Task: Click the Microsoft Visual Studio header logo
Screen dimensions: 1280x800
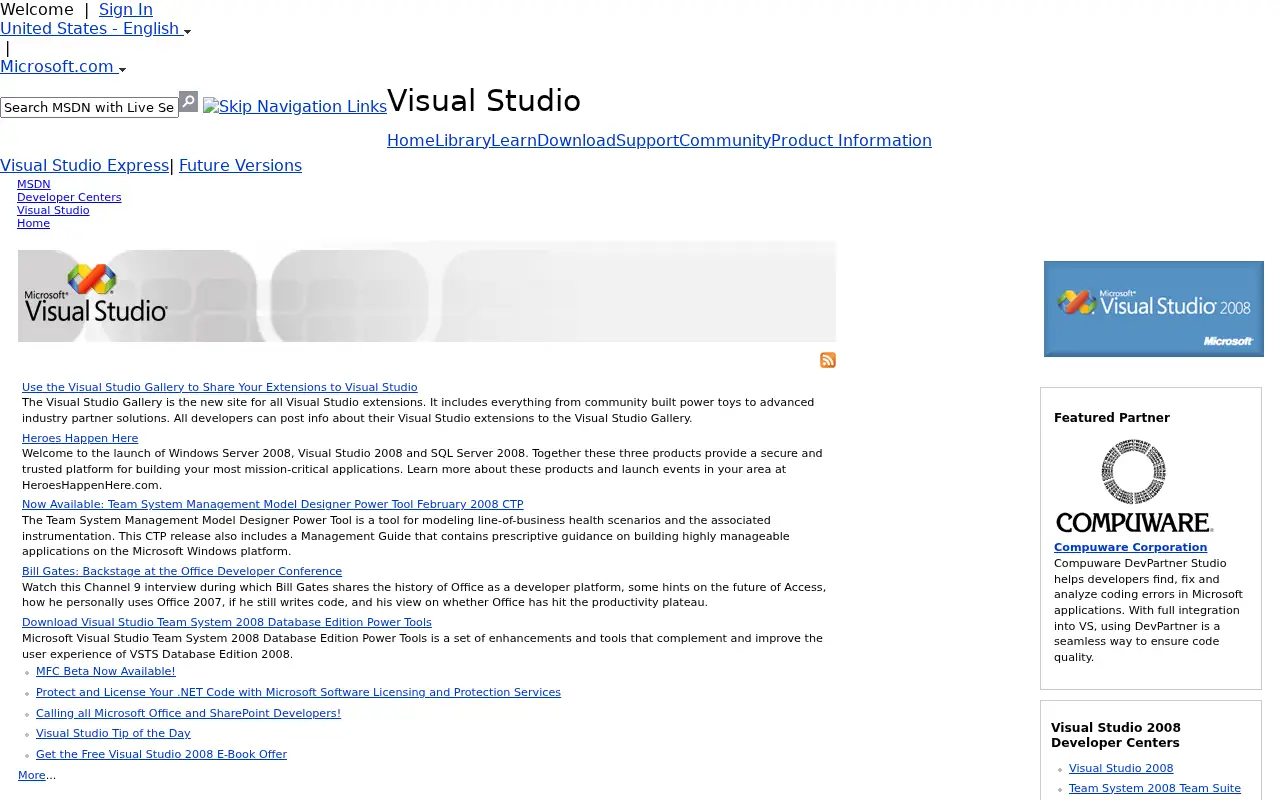Action: (x=96, y=293)
